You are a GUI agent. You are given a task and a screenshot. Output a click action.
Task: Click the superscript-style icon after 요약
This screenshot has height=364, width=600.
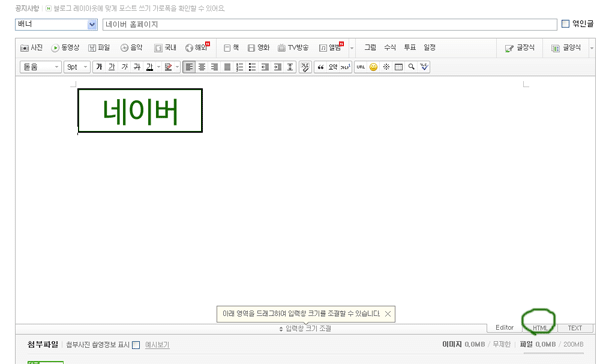(346, 67)
